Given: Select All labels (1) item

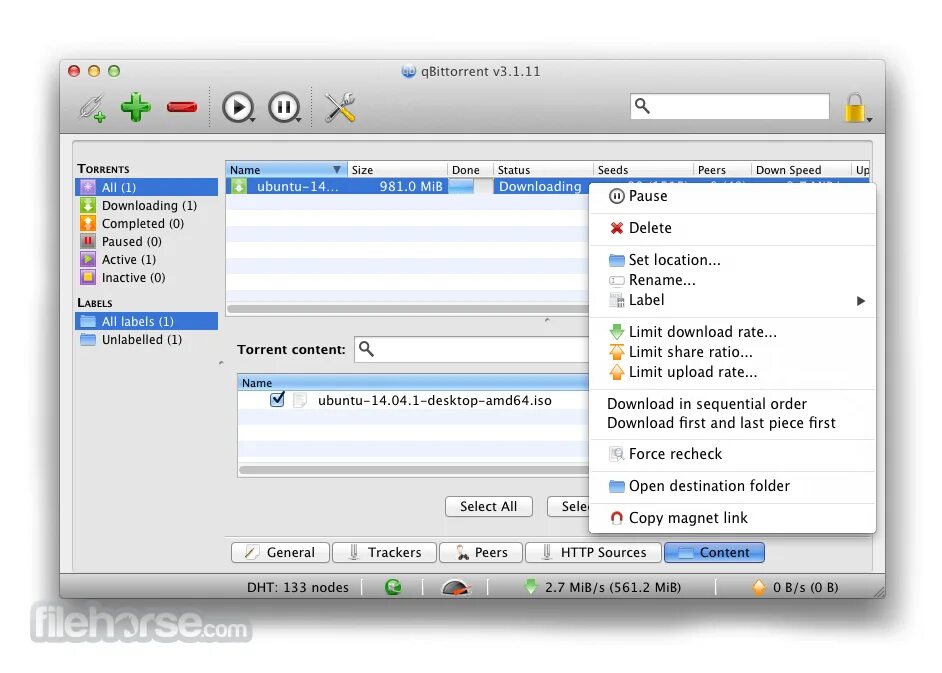Looking at the screenshot, I should (147, 321).
